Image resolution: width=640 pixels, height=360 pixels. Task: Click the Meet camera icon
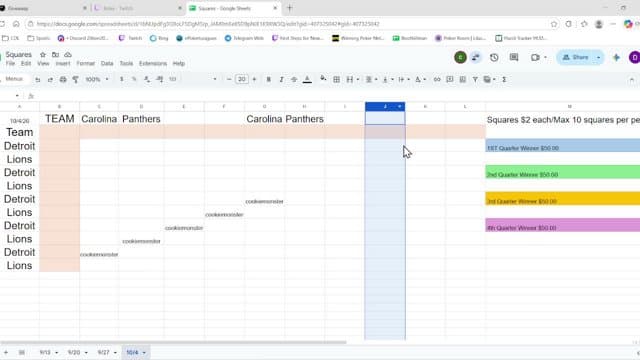coord(535,58)
